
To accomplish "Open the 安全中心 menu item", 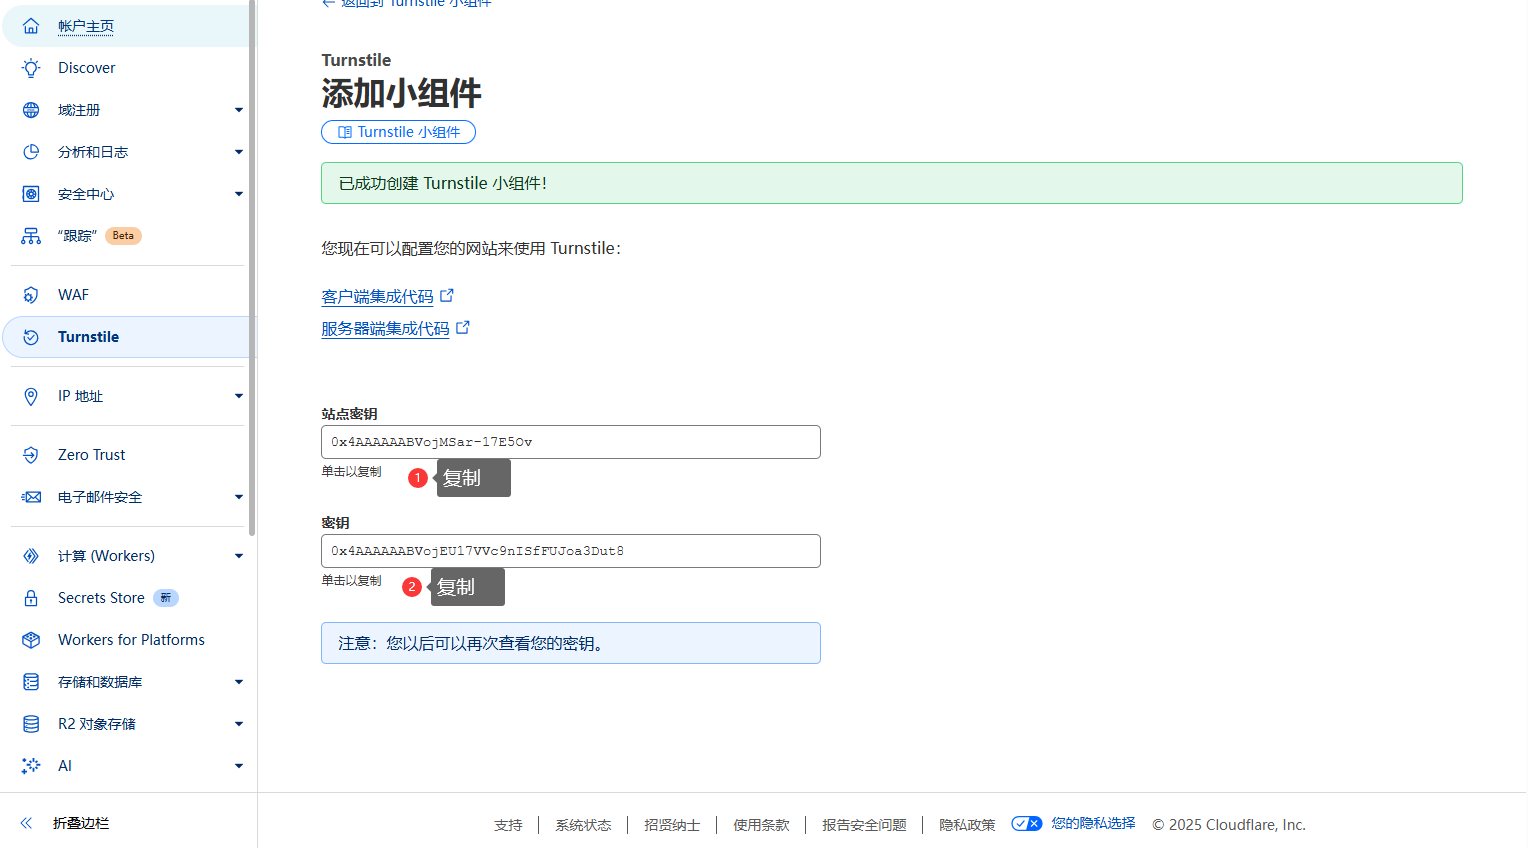I will pyautogui.click(x=86, y=194).
